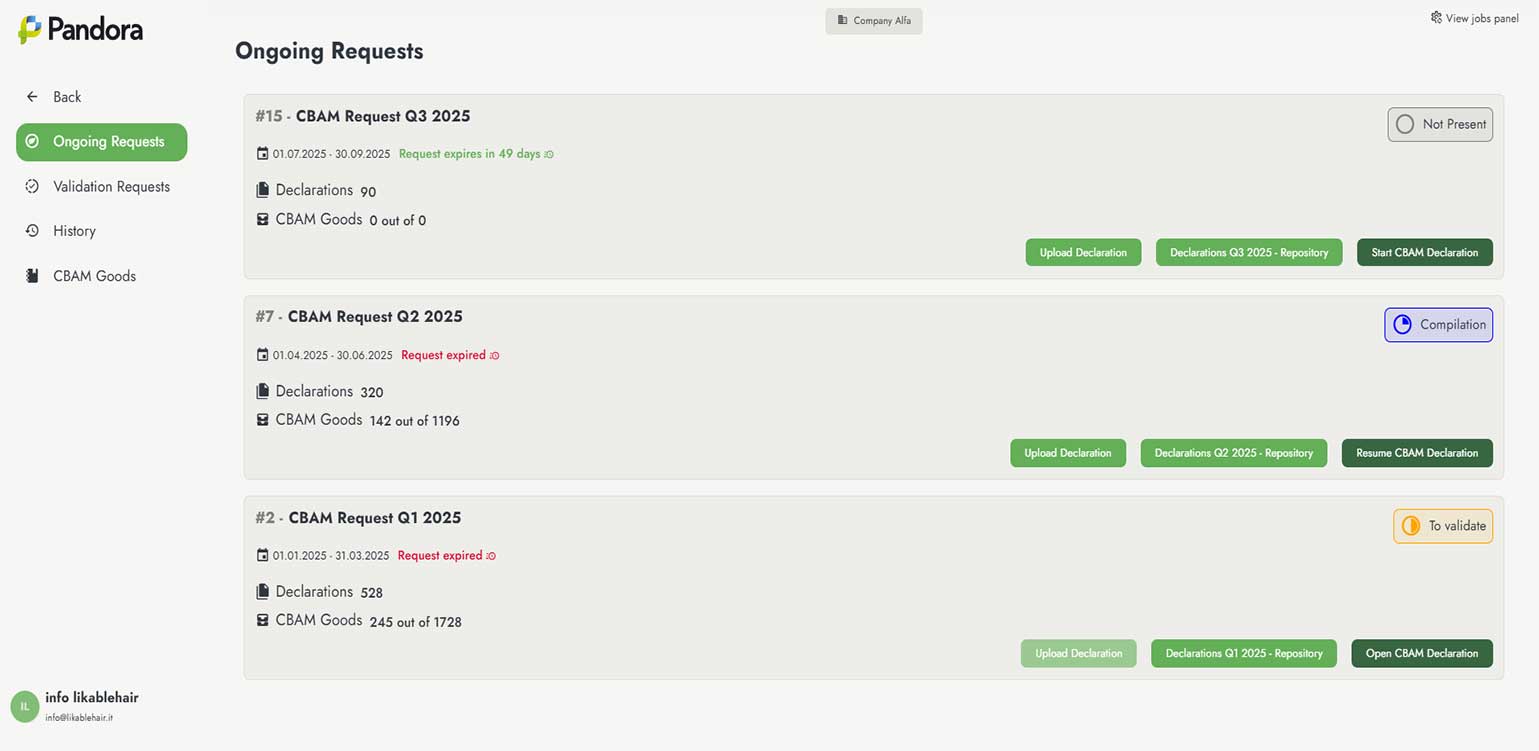This screenshot has height=751, width=1539.
Task: Click the calendar icon on Q2 2025 request
Action: click(263, 355)
